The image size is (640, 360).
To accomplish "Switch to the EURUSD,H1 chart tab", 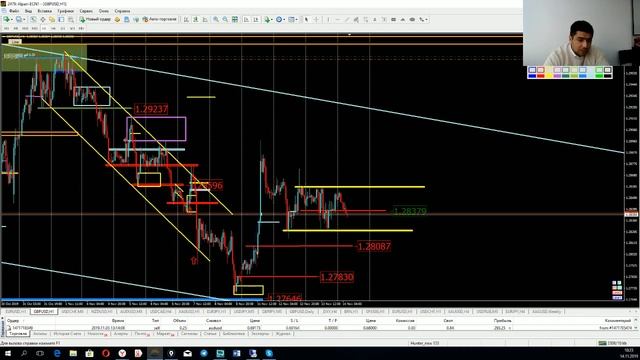I will pos(15,311).
